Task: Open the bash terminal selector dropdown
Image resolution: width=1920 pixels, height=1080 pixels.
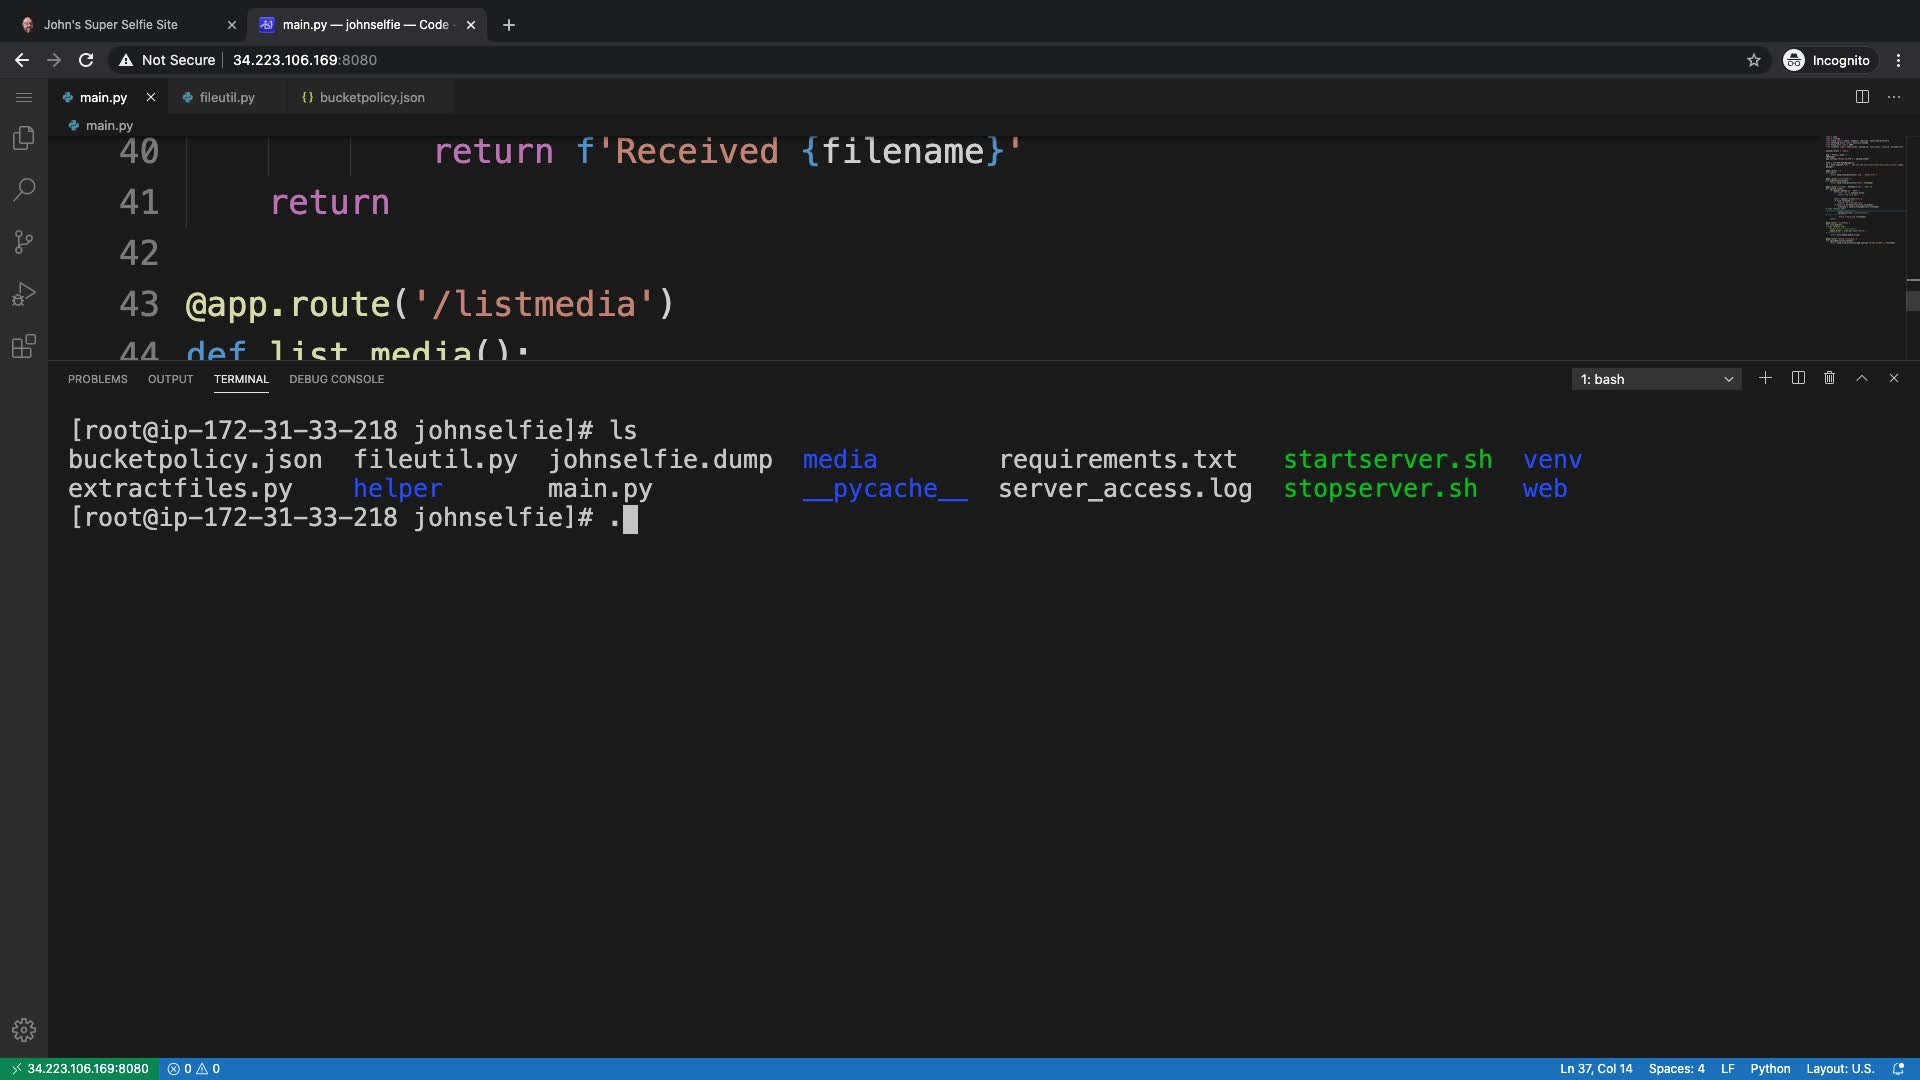Action: click(1656, 379)
